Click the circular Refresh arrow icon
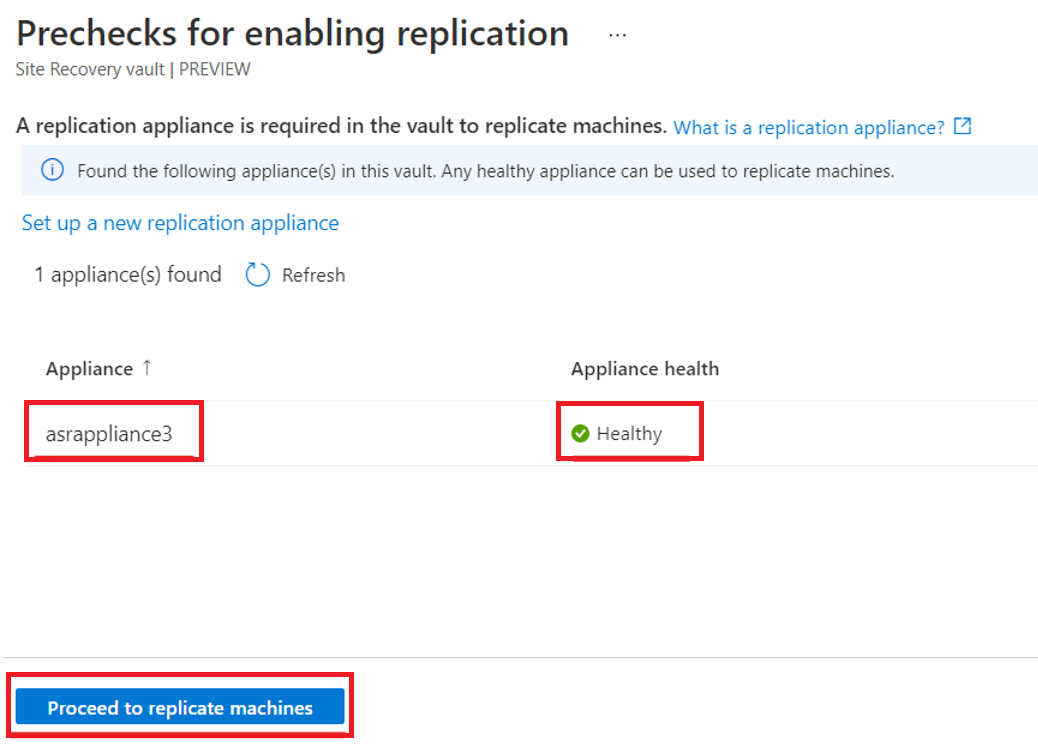Image resolution: width=1038 pixels, height=750 pixels. pyautogui.click(x=258, y=275)
